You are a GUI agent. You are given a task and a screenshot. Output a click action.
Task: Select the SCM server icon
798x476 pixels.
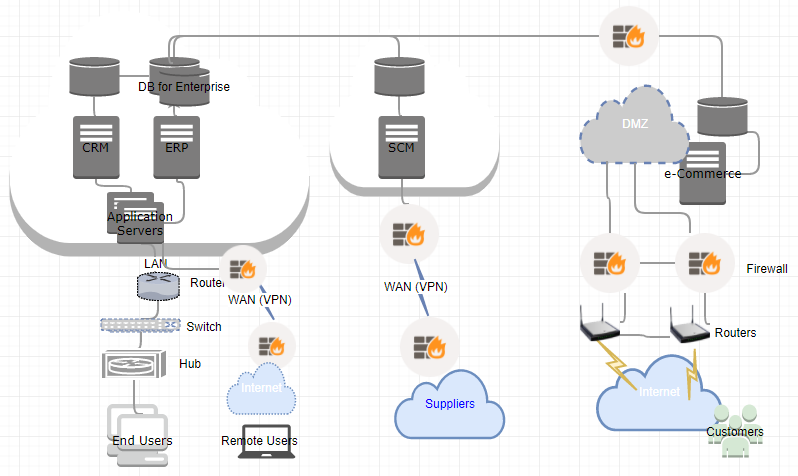pyautogui.click(x=402, y=147)
